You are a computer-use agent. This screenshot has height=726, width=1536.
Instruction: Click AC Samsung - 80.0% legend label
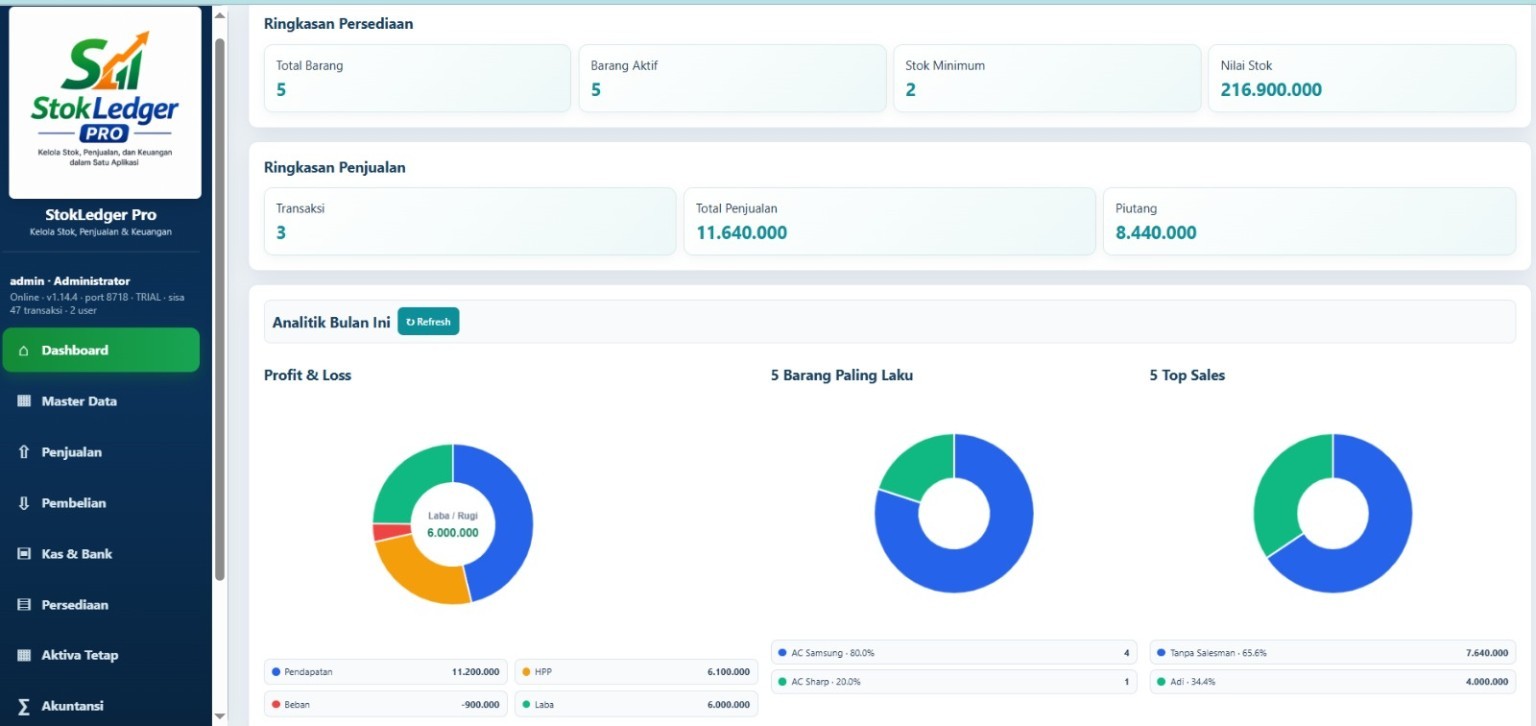point(833,653)
